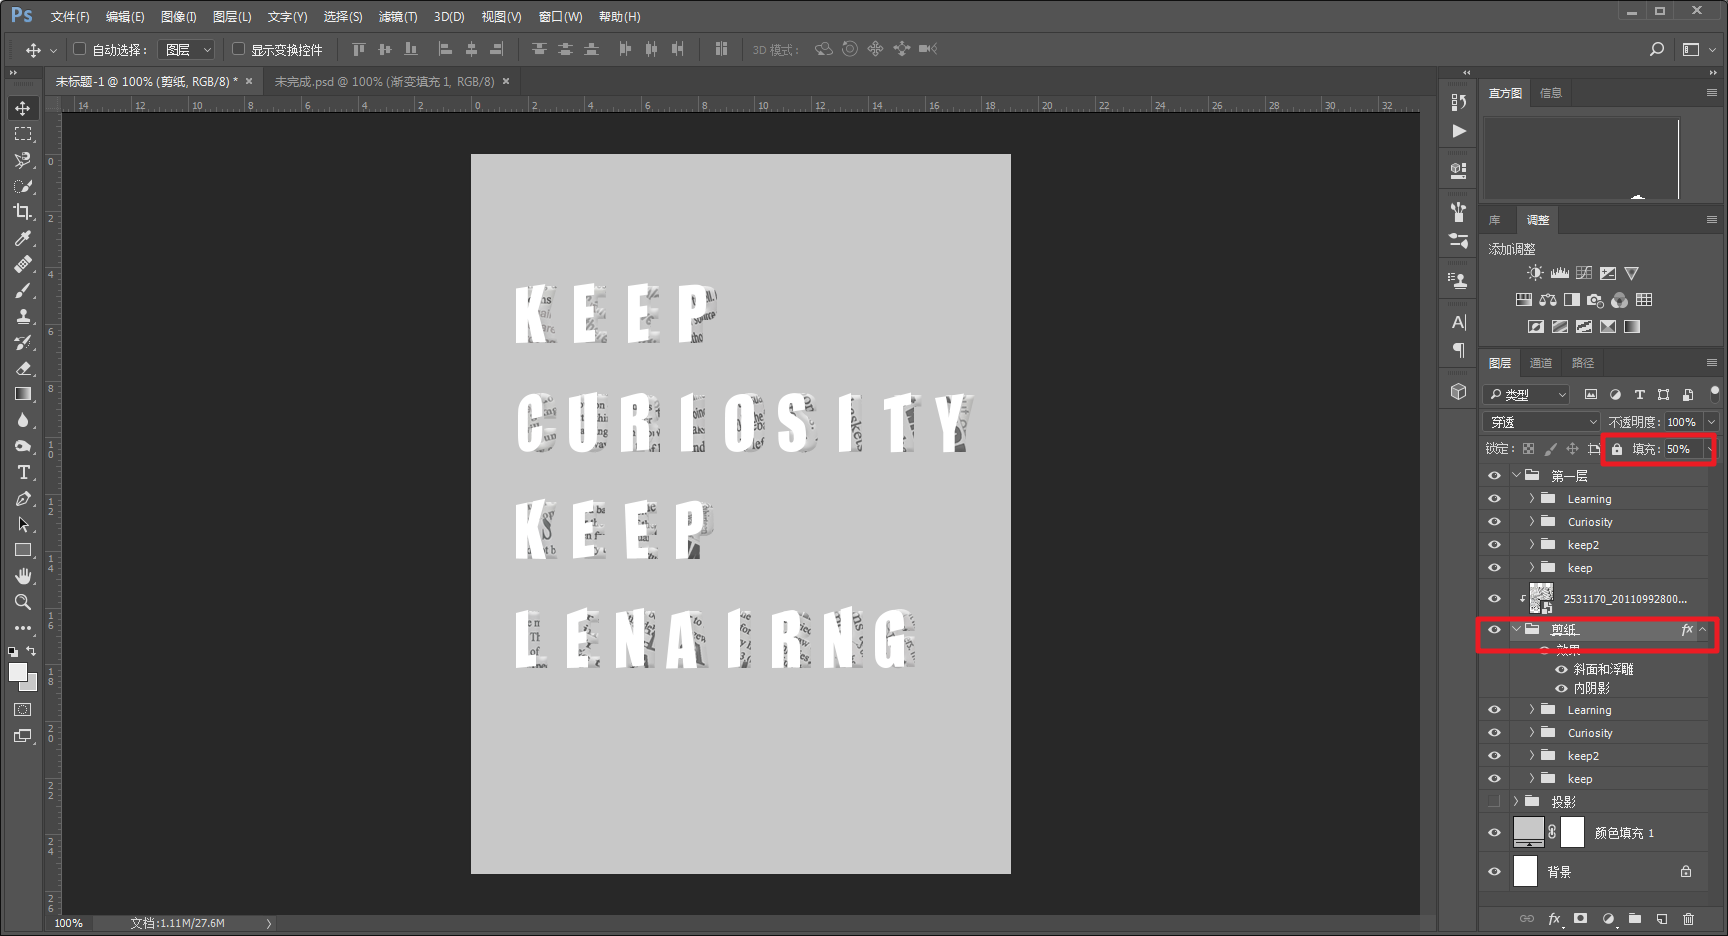Collapse the 第一层 group
The image size is (1728, 936).
coord(1516,476)
